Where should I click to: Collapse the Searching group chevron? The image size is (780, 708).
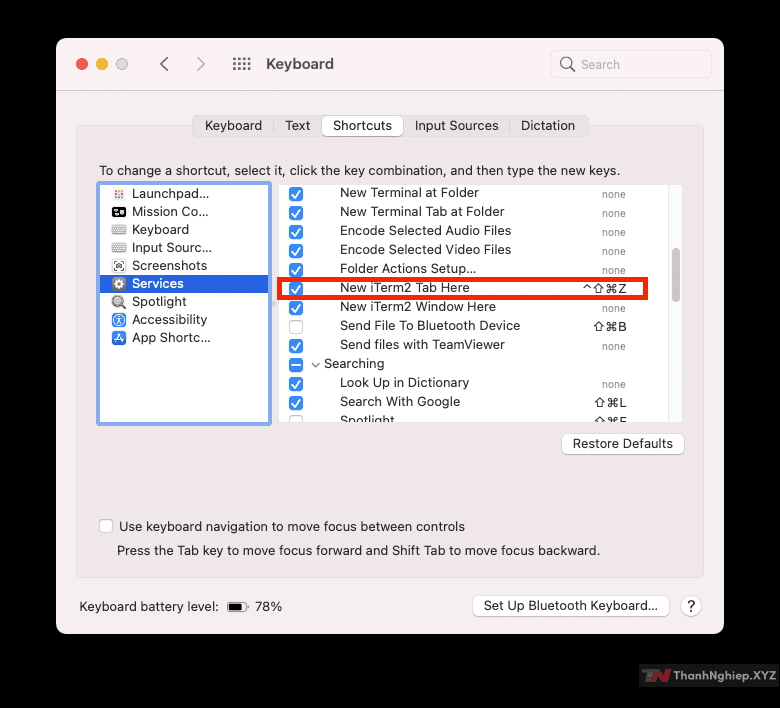coord(315,365)
